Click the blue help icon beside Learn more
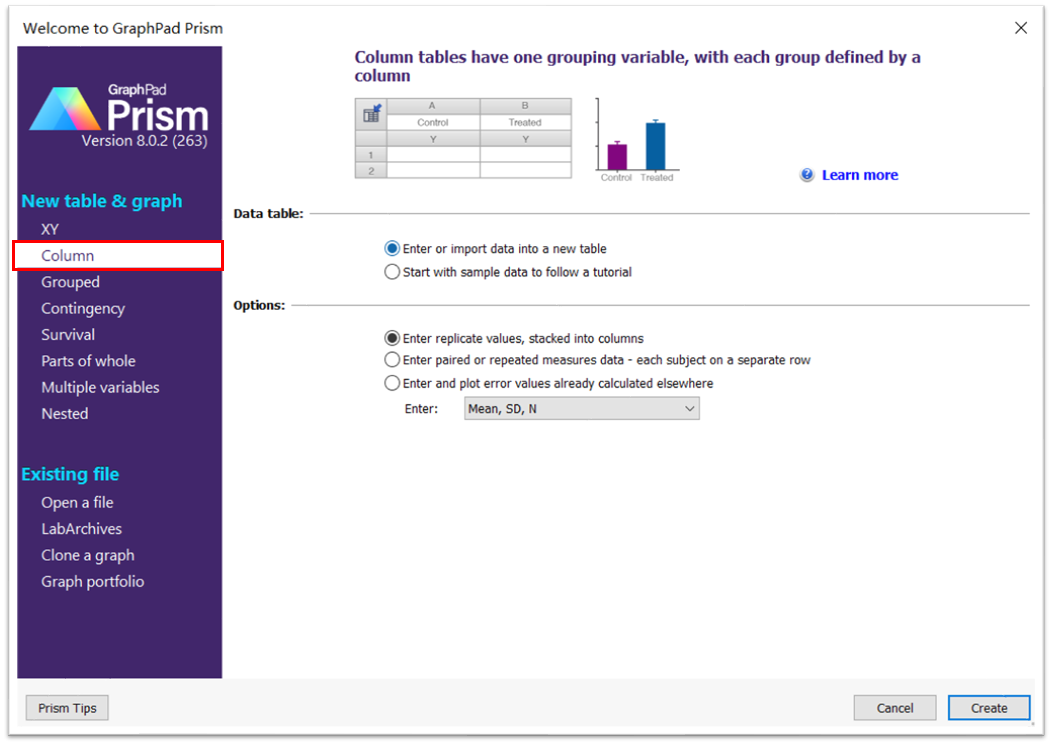 pos(806,175)
